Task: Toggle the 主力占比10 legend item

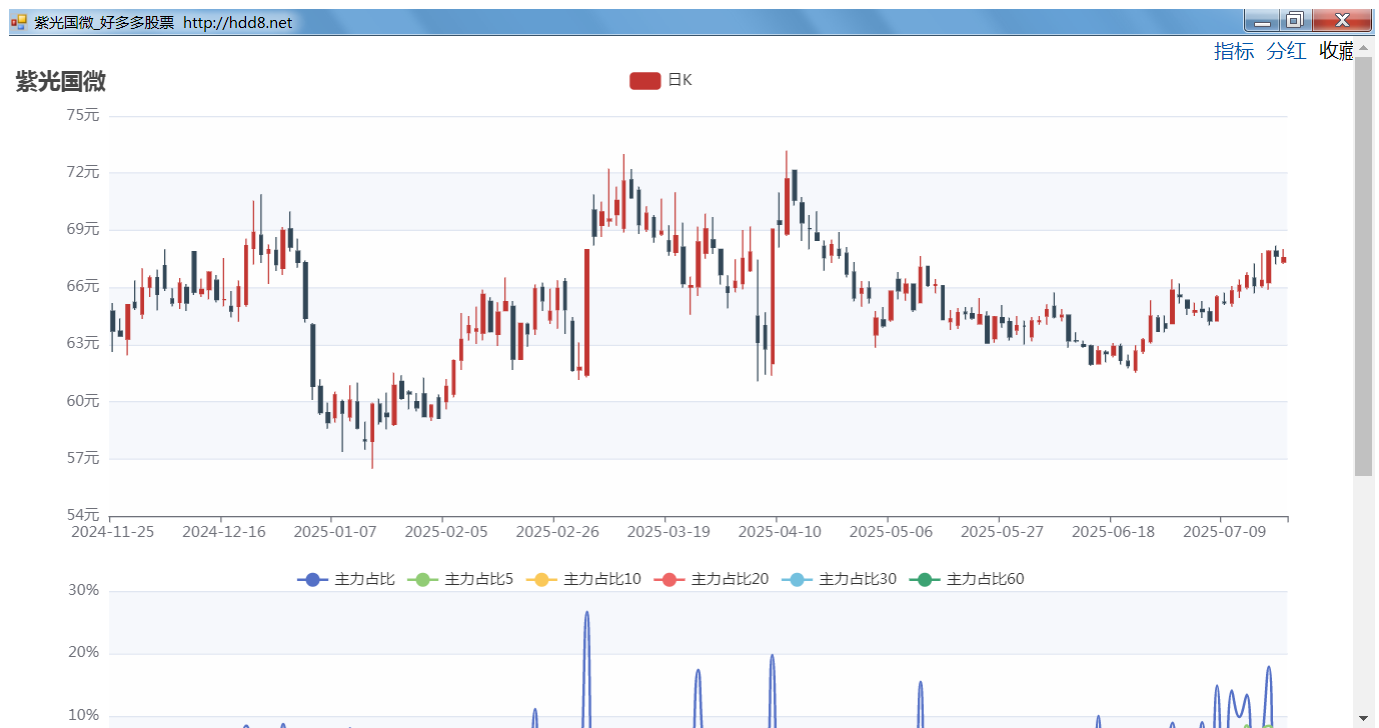Action: [x=584, y=579]
